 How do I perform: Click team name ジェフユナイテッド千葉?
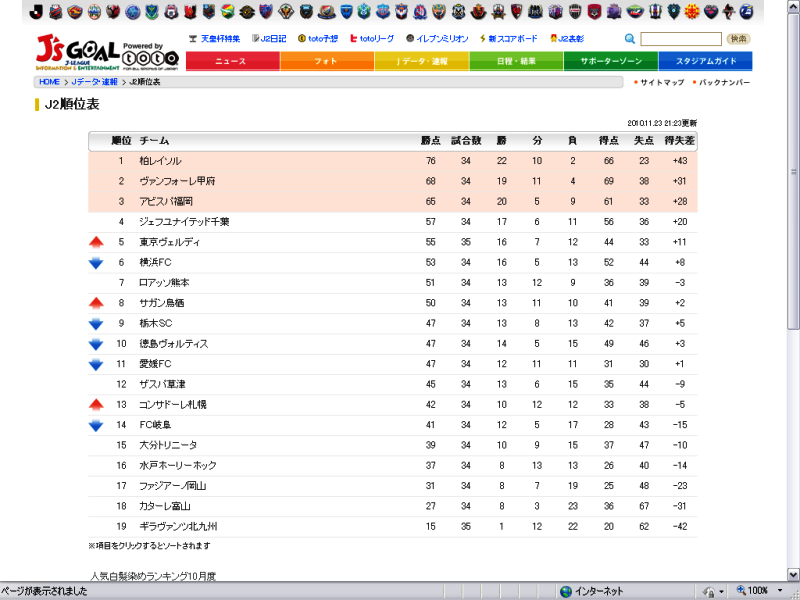(x=184, y=222)
